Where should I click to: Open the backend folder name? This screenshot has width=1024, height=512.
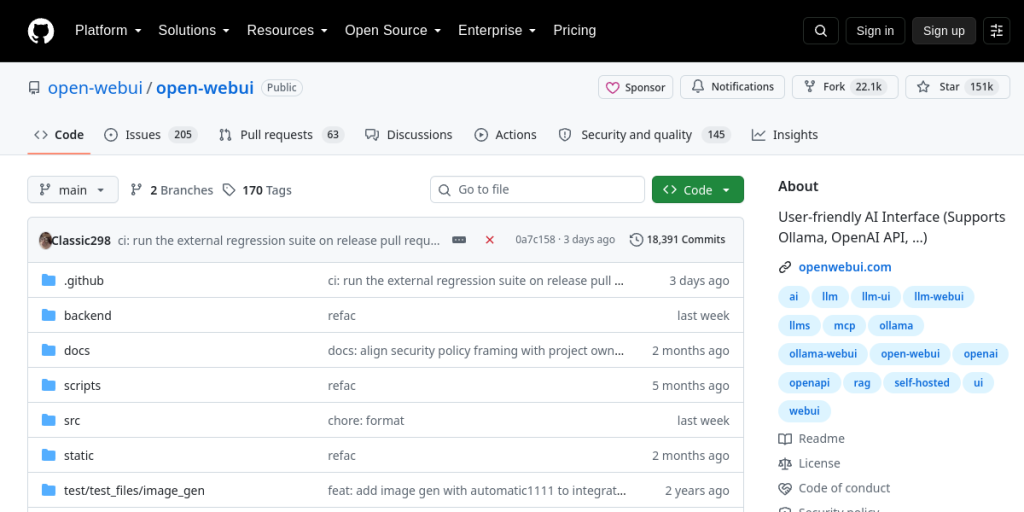(x=88, y=315)
